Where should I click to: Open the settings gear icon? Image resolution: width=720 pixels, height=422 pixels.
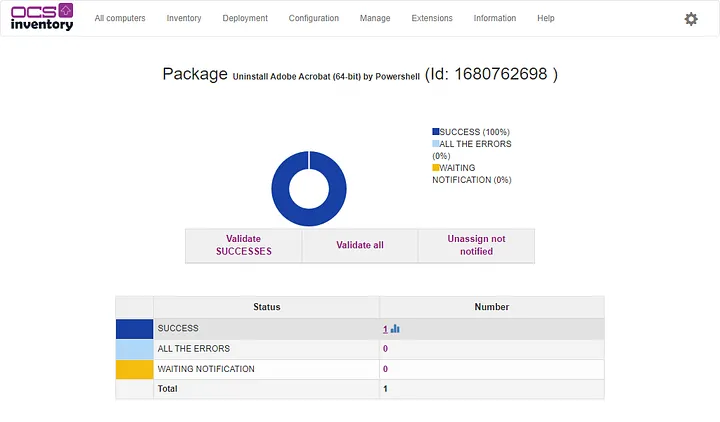pyautogui.click(x=691, y=19)
